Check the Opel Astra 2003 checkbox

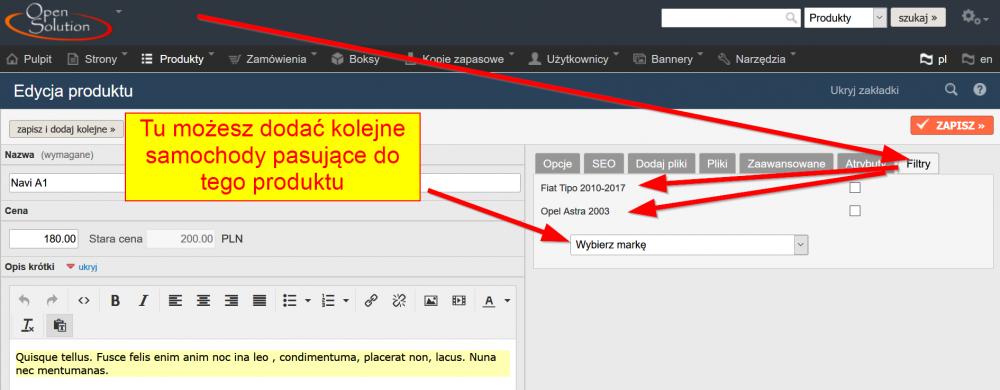[x=855, y=210]
